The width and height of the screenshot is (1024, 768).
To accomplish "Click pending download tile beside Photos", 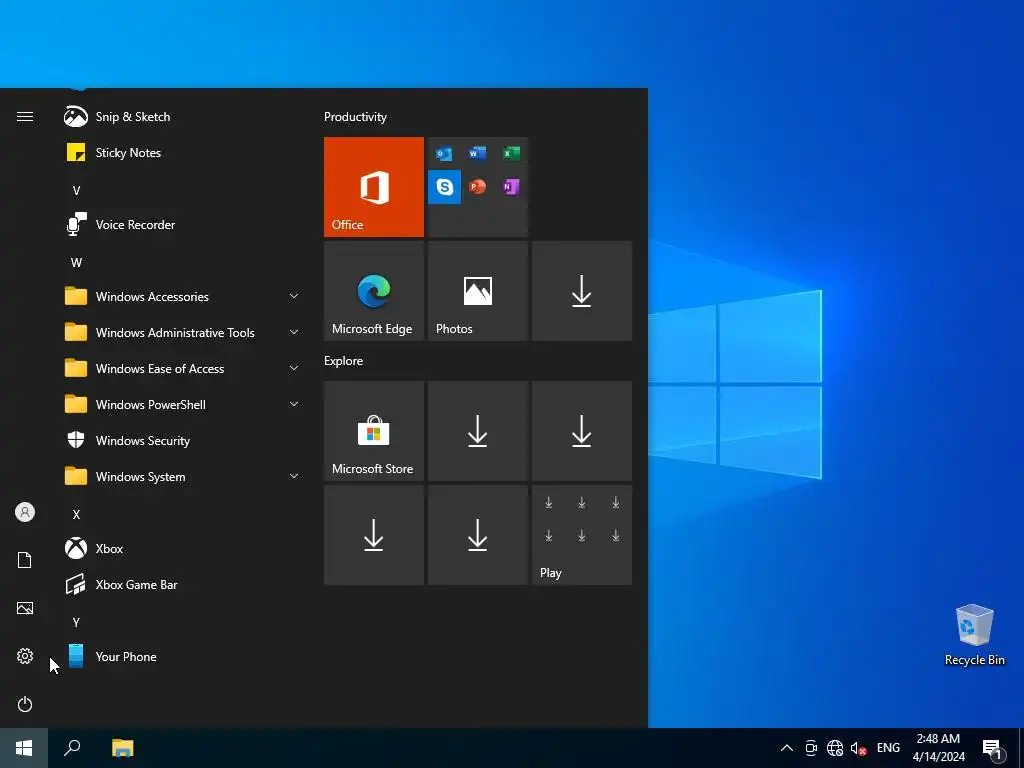I will click(582, 291).
